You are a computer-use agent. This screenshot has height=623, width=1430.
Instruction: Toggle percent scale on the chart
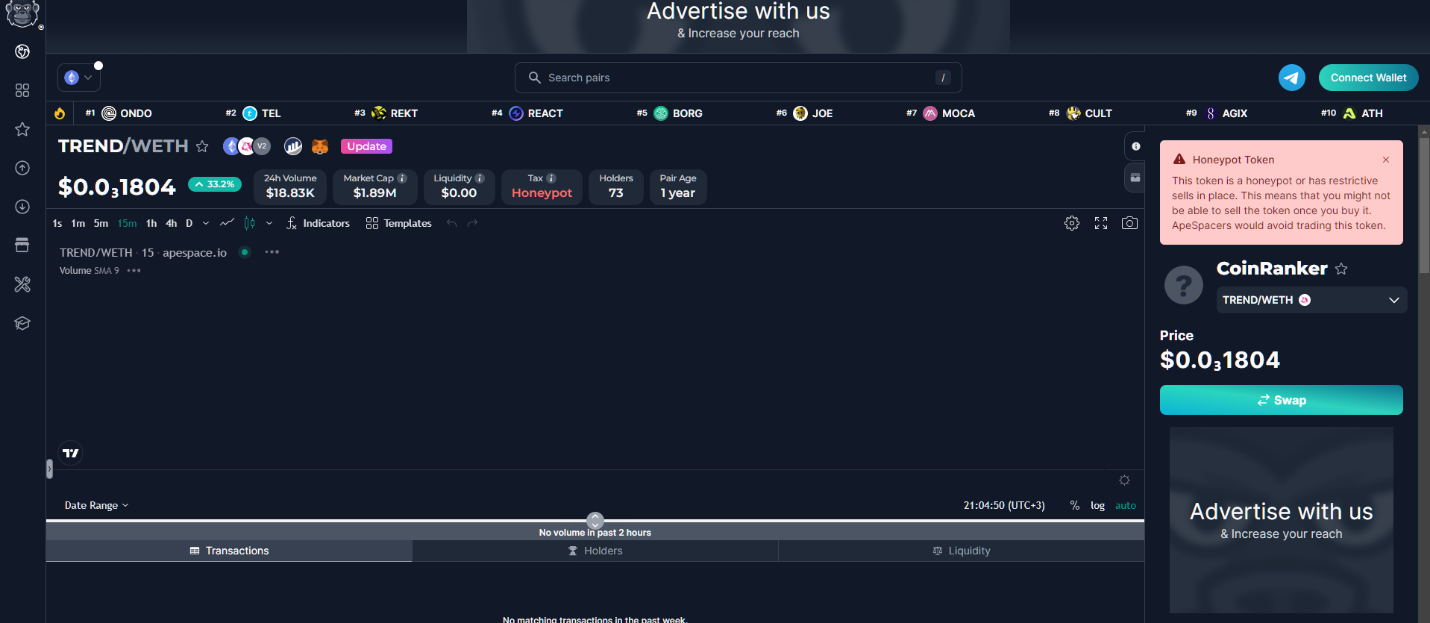pos(1074,506)
